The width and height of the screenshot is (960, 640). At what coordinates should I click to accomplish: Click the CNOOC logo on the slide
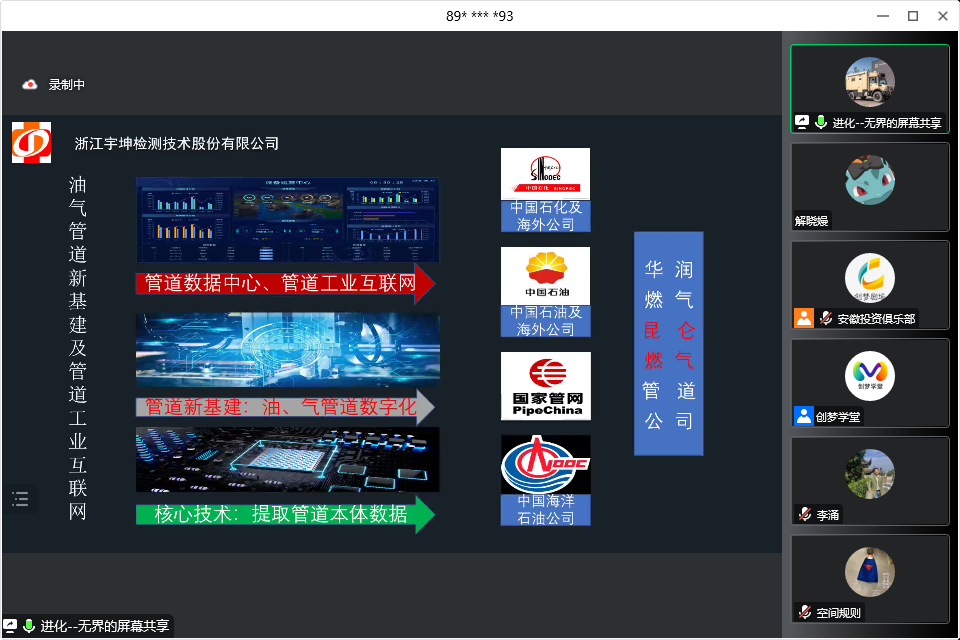click(x=546, y=464)
